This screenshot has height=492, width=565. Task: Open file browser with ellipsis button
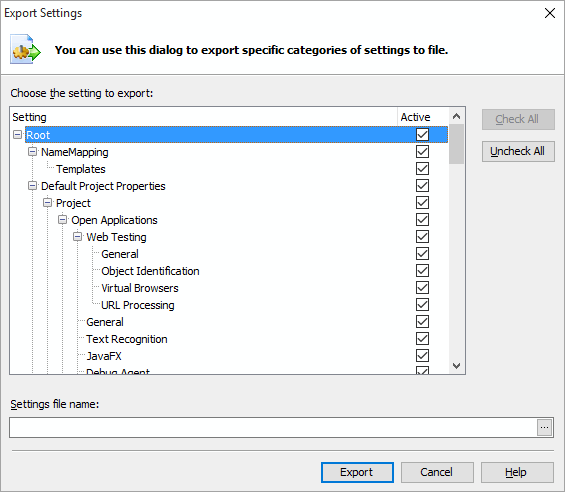click(x=544, y=427)
